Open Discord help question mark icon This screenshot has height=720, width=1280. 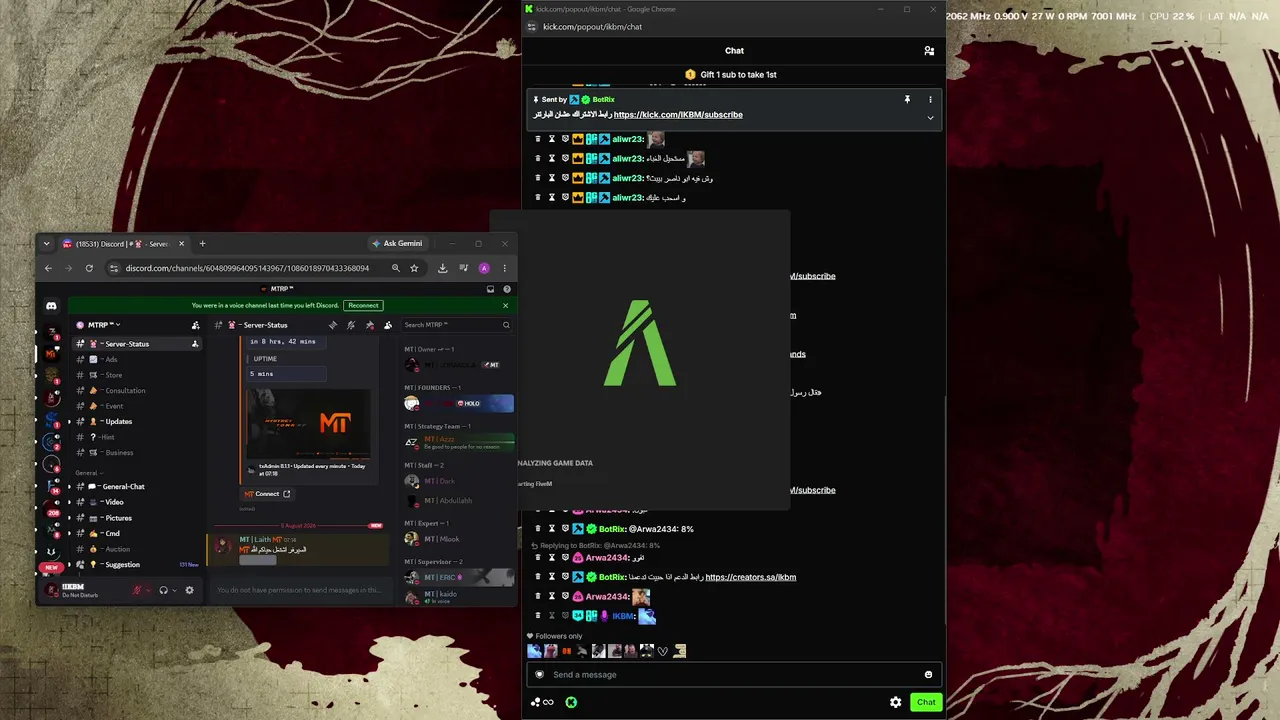[x=507, y=289]
